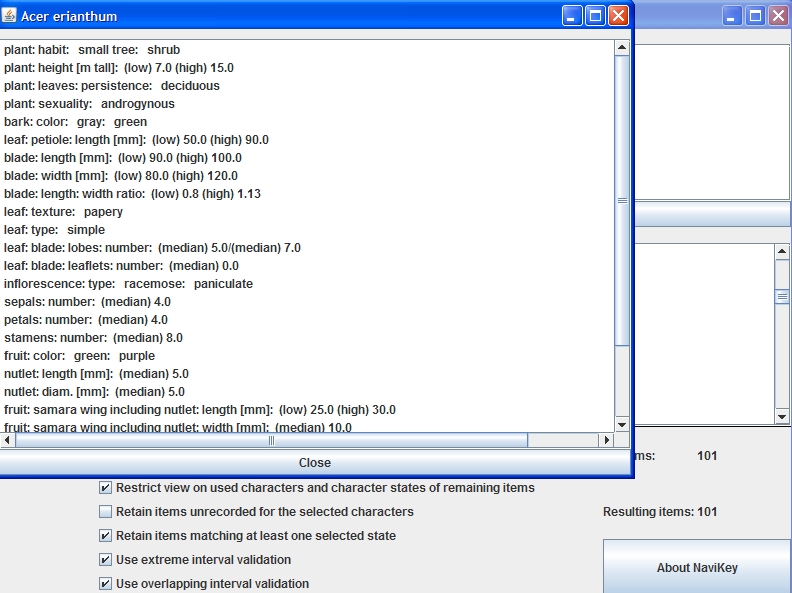This screenshot has height=593, width=792.
Task: Click 'Resulting items: 101' label
Action: tap(660, 512)
